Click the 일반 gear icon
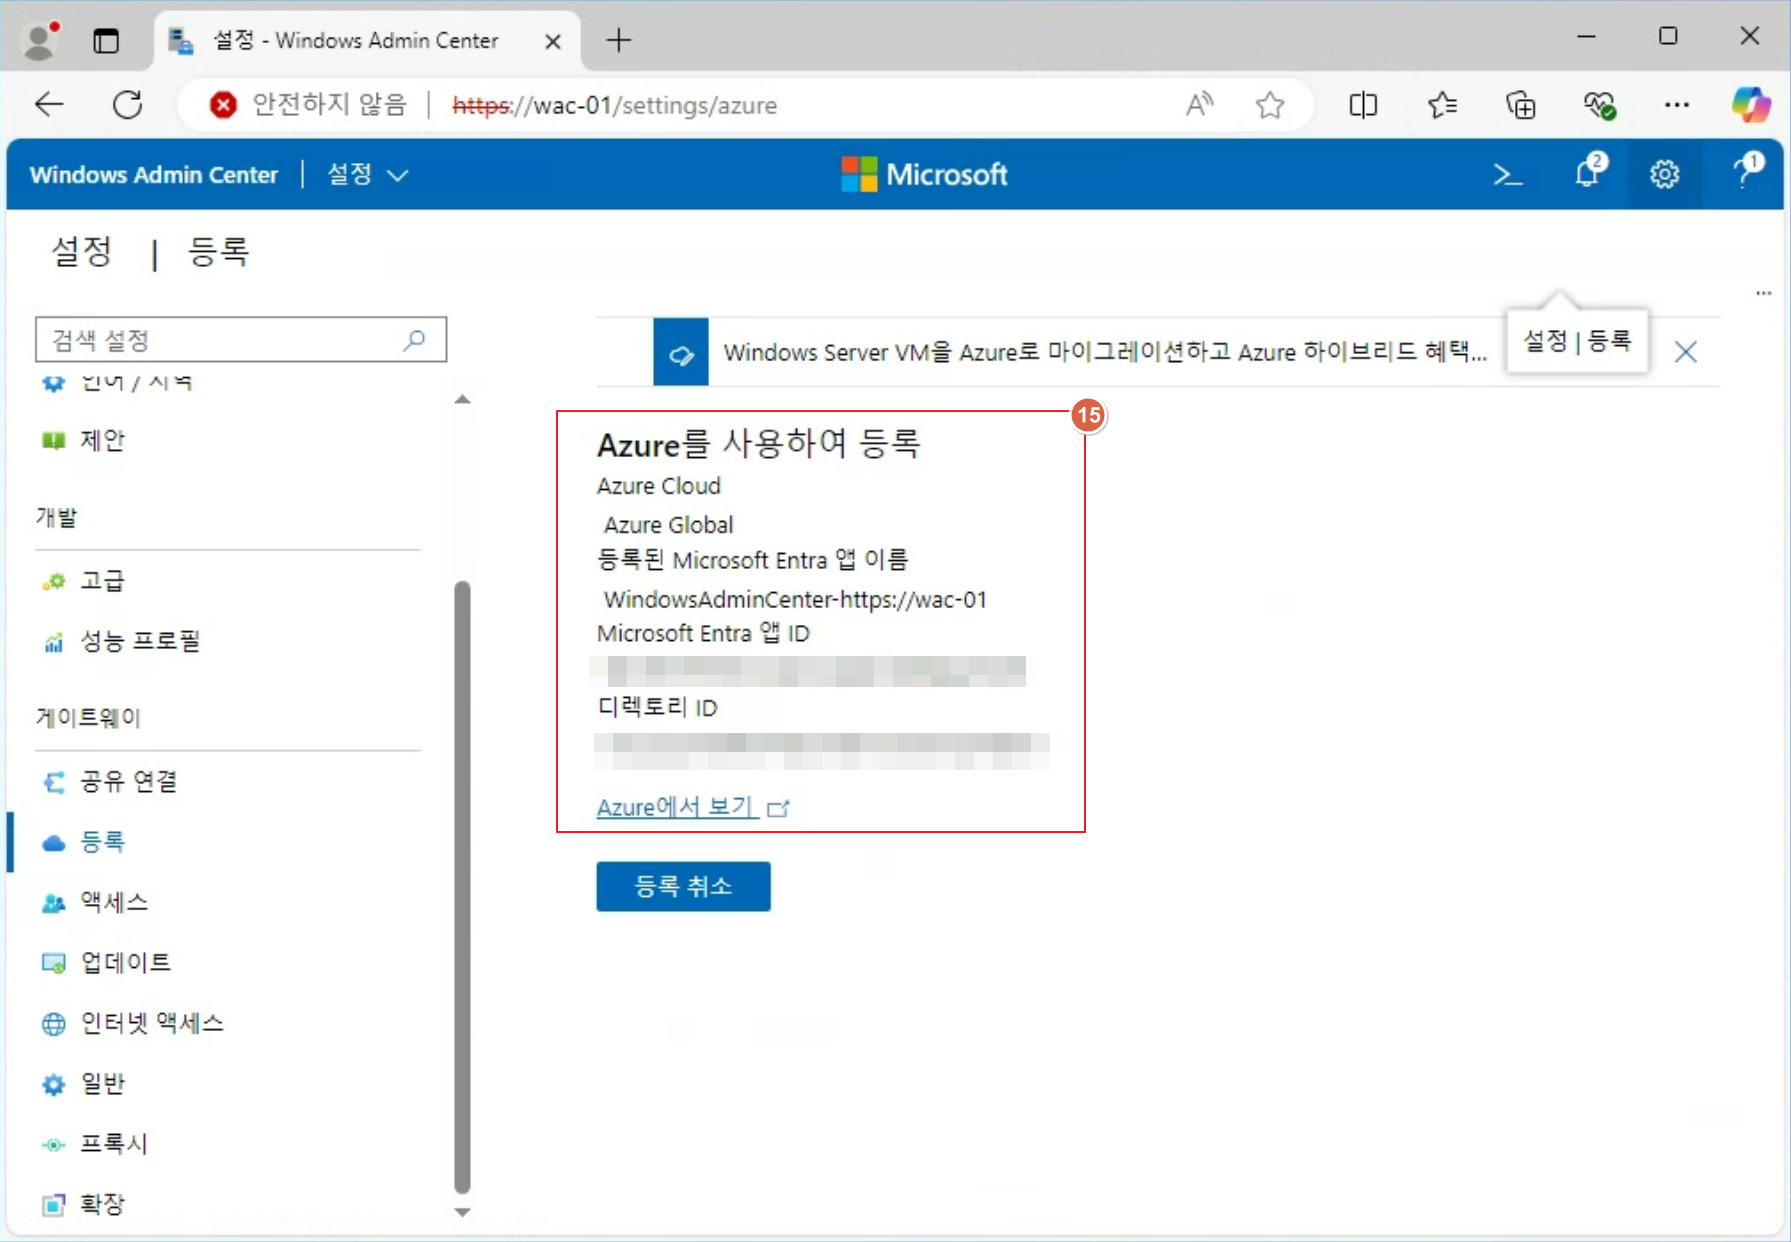1791x1242 pixels. (x=53, y=1084)
